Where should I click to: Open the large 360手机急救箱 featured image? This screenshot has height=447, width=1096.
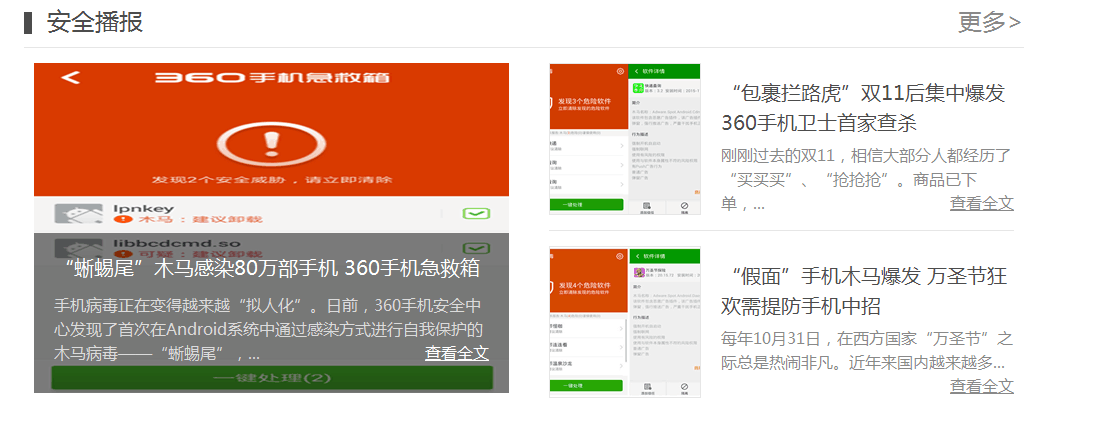tap(271, 228)
